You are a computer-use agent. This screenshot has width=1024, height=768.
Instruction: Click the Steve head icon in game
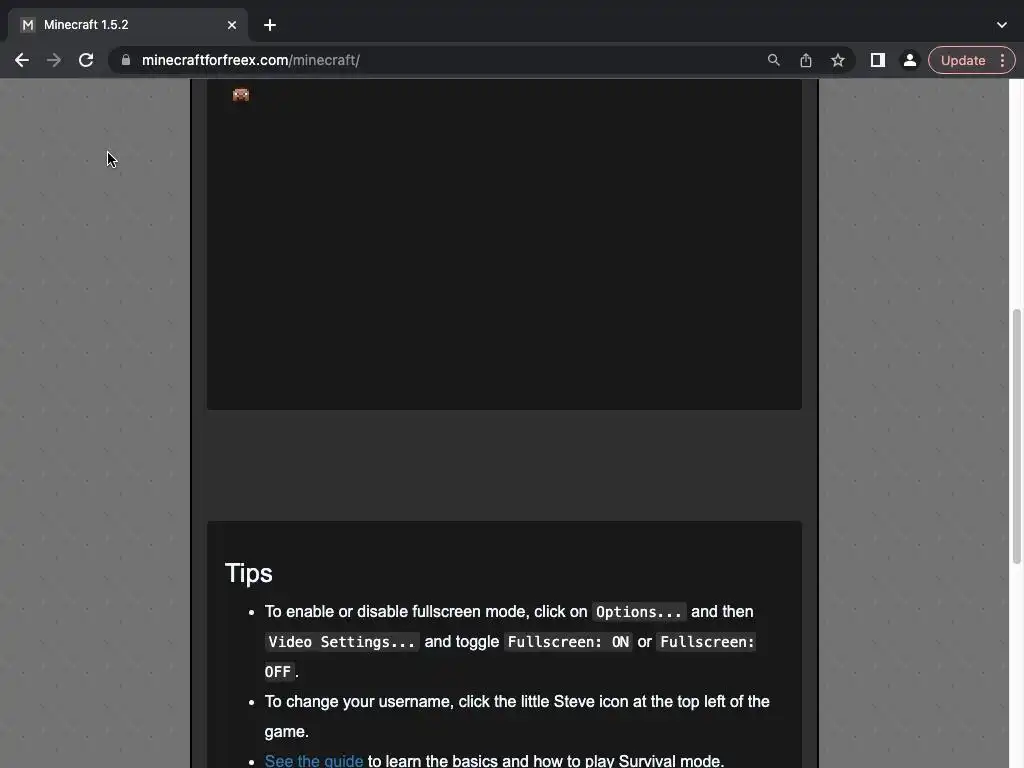pos(240,95)
